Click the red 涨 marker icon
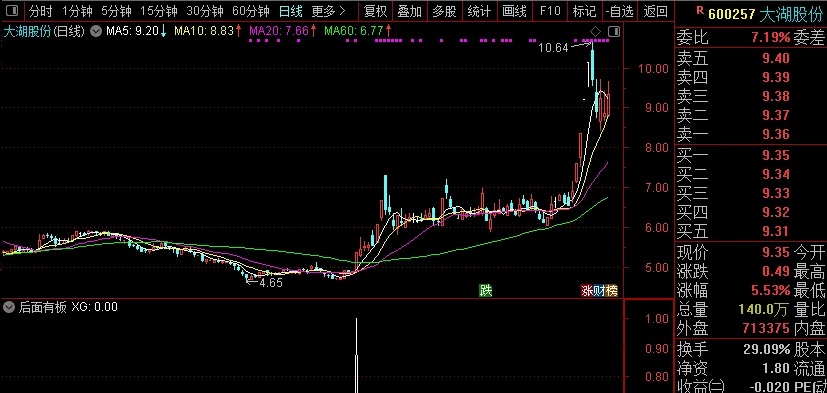 (586, 290)
